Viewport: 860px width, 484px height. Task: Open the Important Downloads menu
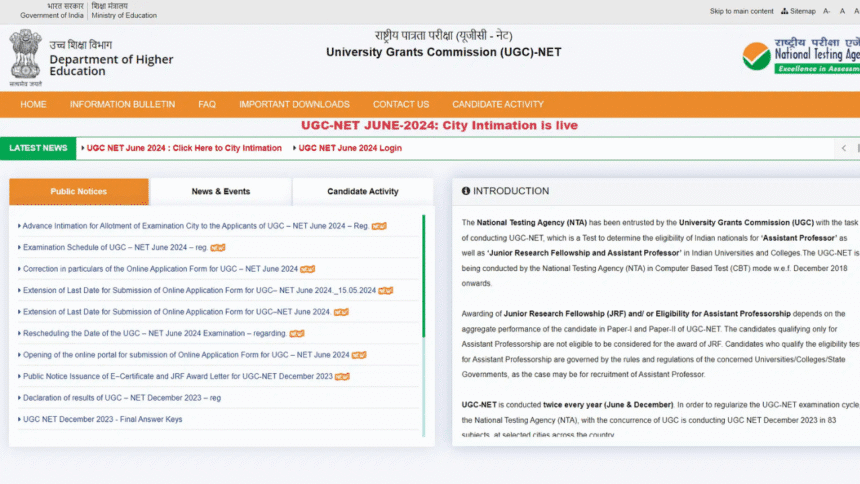[x=294, y=104]
